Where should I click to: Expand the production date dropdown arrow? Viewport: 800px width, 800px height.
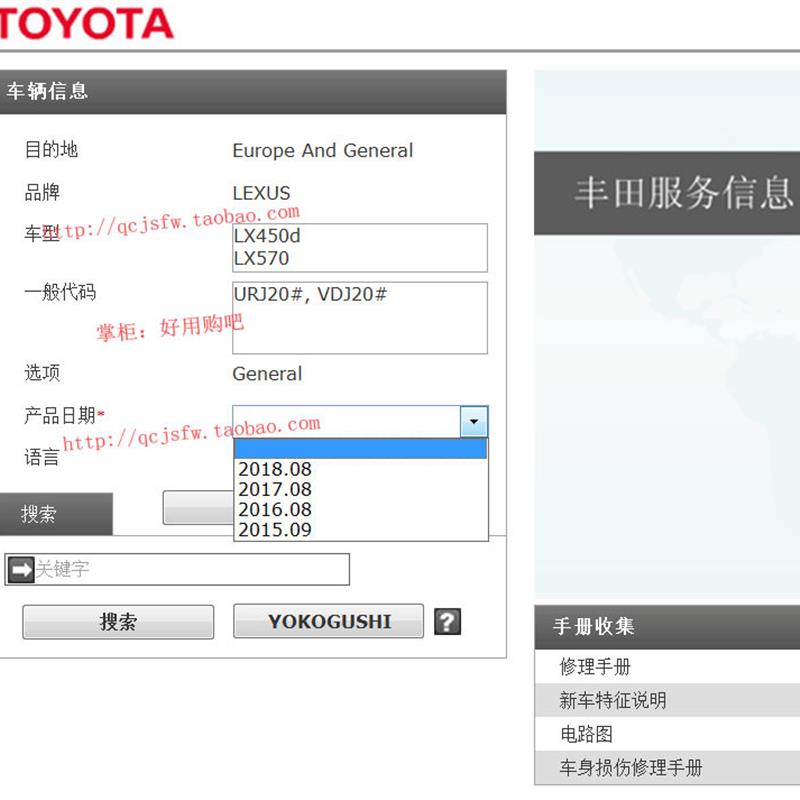pyautogui.click(x=474, y=421)
